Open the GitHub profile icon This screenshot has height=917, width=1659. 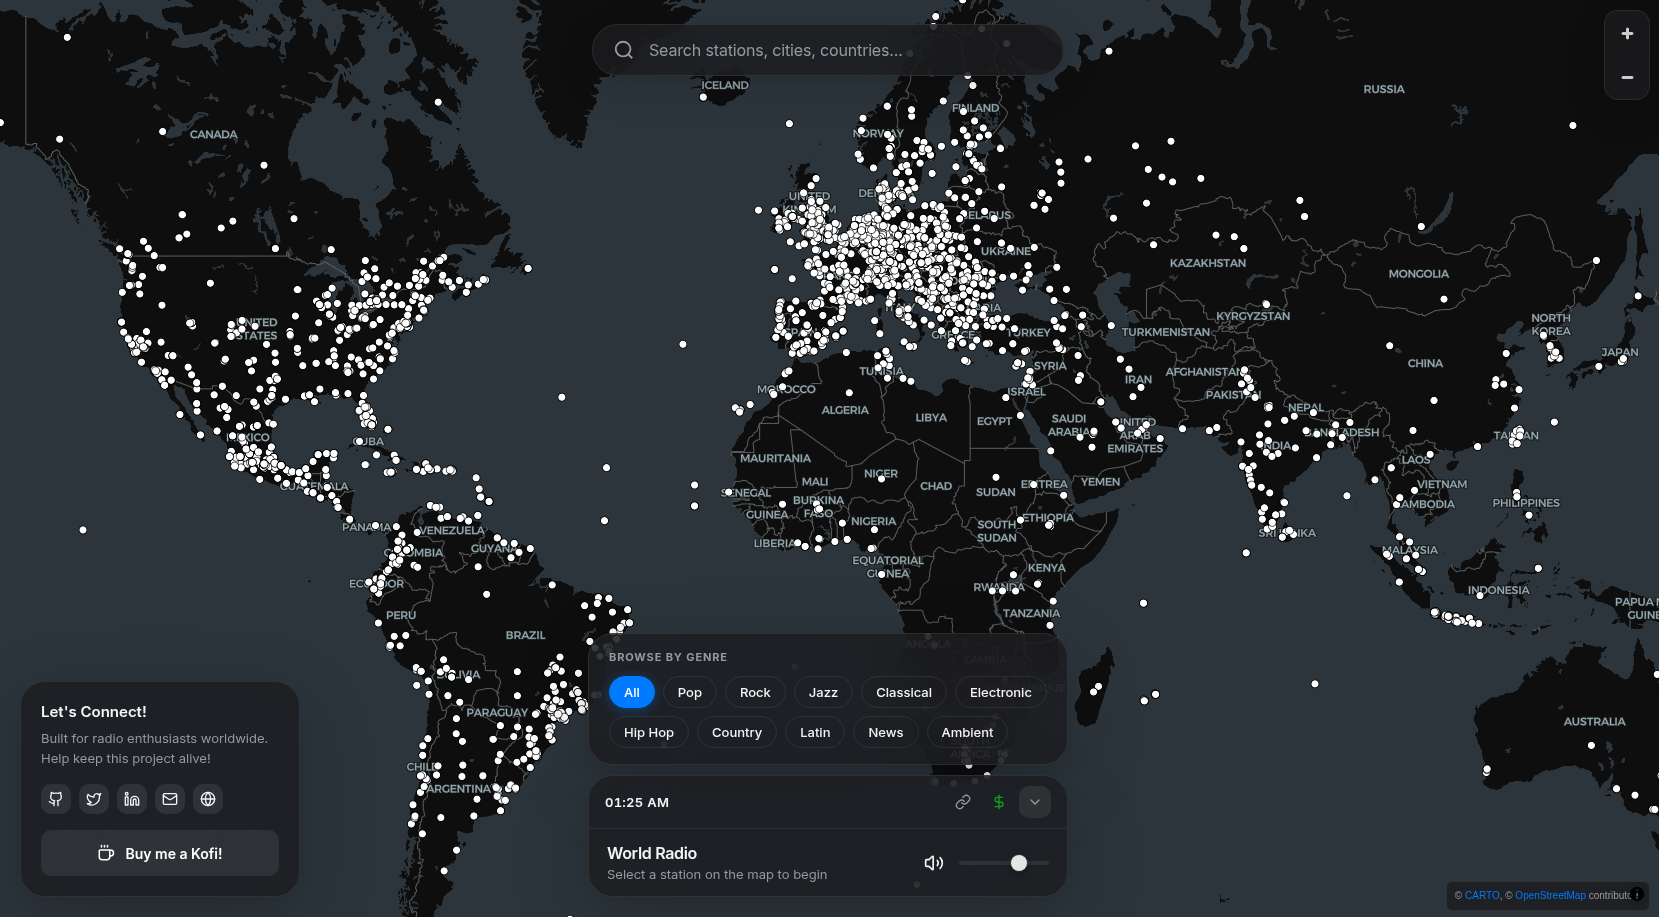[55, 799]
